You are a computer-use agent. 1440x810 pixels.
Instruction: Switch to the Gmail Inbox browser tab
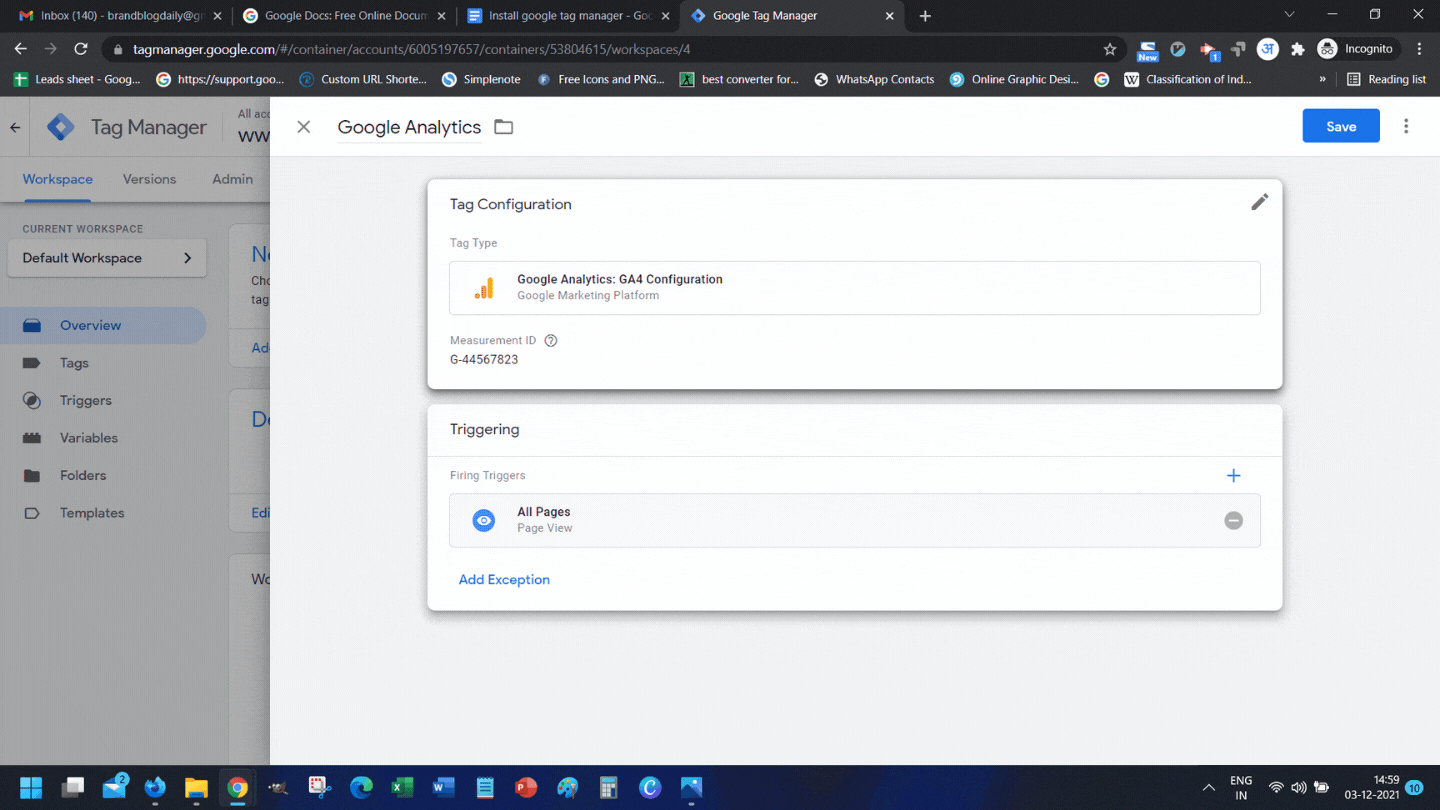point(120,16)
